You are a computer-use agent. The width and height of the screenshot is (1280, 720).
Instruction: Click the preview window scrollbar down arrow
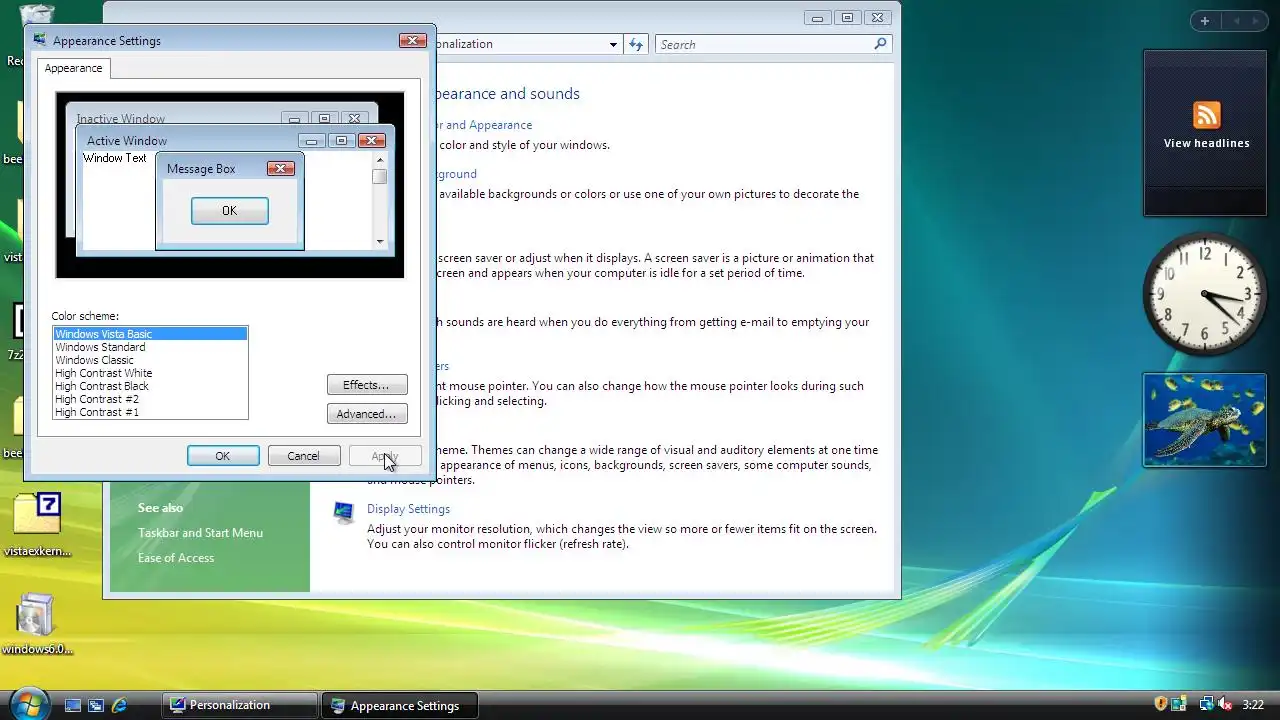pos(380,242)
